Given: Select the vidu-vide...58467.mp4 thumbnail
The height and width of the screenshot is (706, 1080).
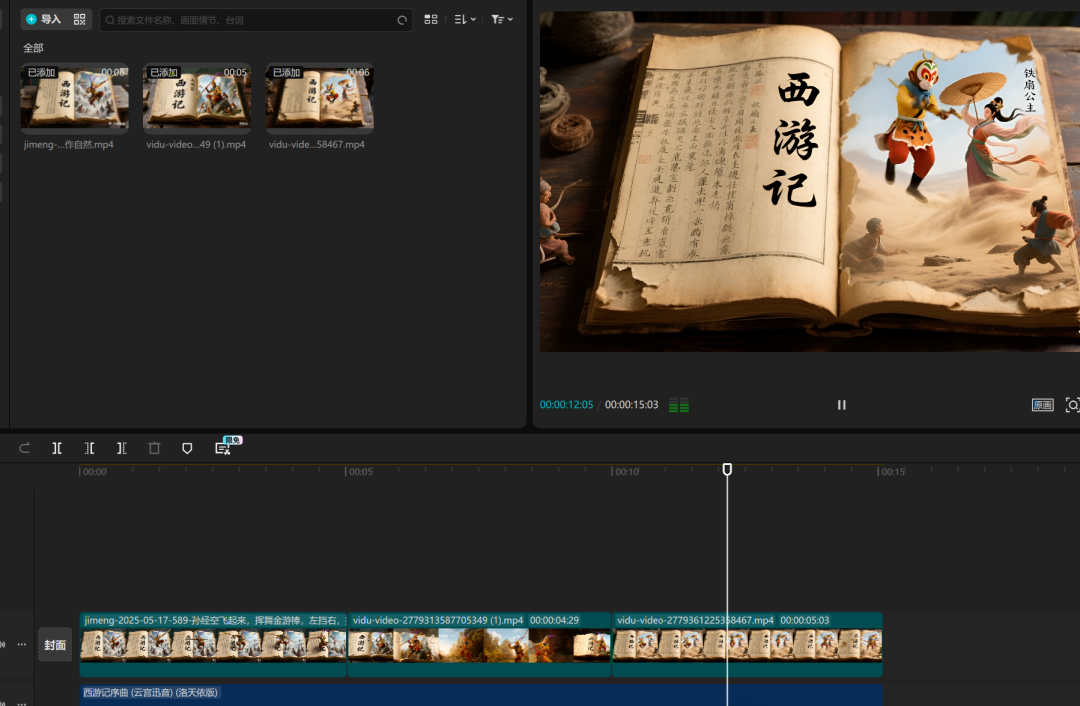Looking at the screenshot, I should click(320, 97).
